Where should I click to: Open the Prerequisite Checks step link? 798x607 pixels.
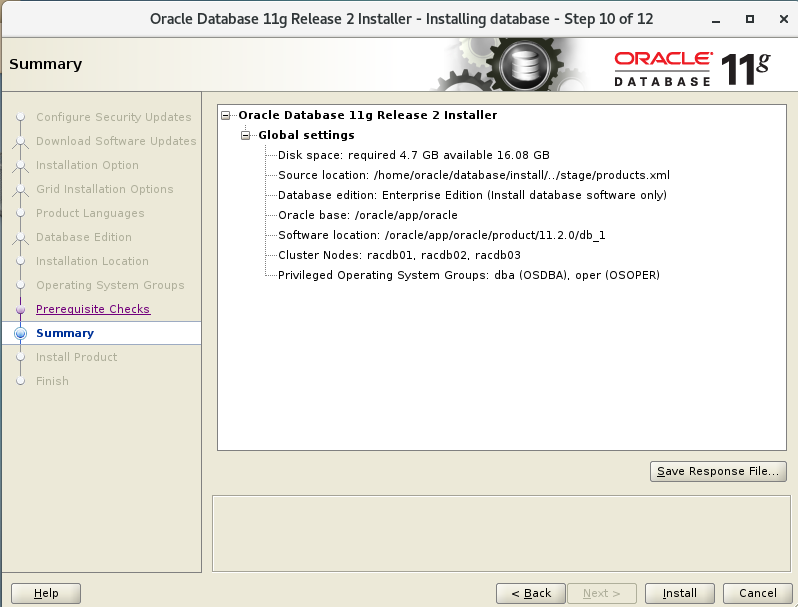click(x=93, y=309)
